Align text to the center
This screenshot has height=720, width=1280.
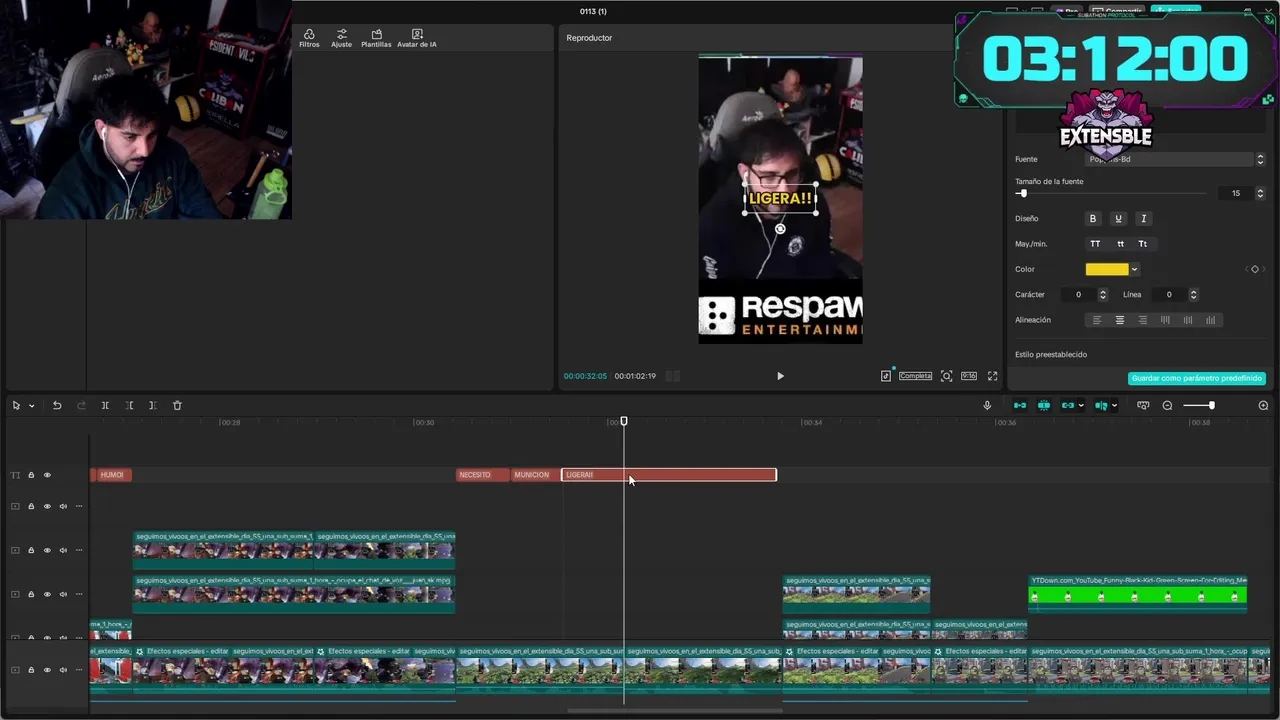1120,320
